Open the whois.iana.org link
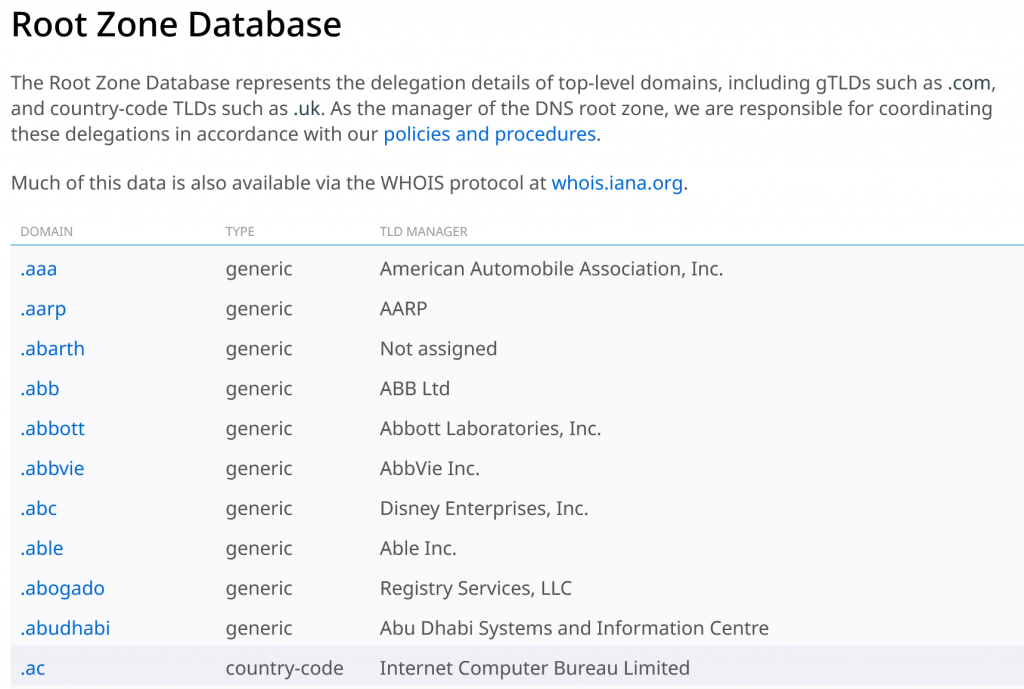The width and height of the screenshot is (1024, 689). 617,183
